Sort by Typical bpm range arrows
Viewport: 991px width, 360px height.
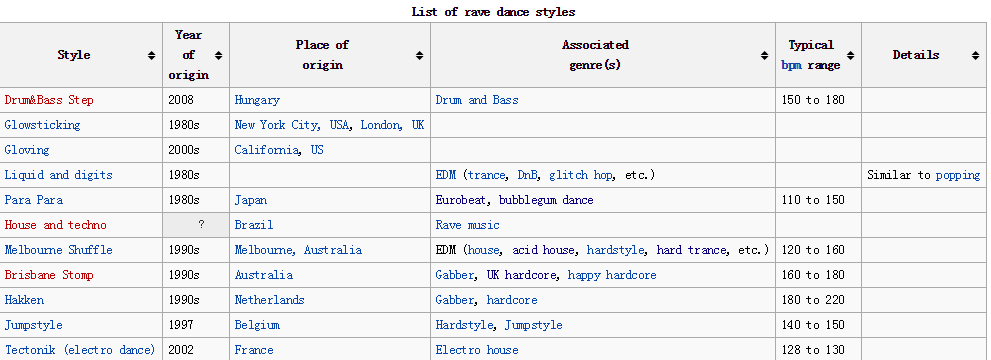tap(850, 56)
